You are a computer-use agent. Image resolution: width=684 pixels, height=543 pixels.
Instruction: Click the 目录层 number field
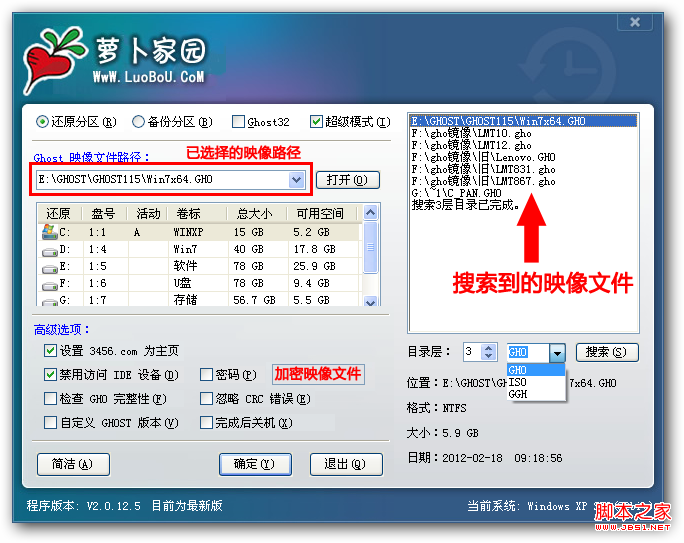[x=473, y=352]
